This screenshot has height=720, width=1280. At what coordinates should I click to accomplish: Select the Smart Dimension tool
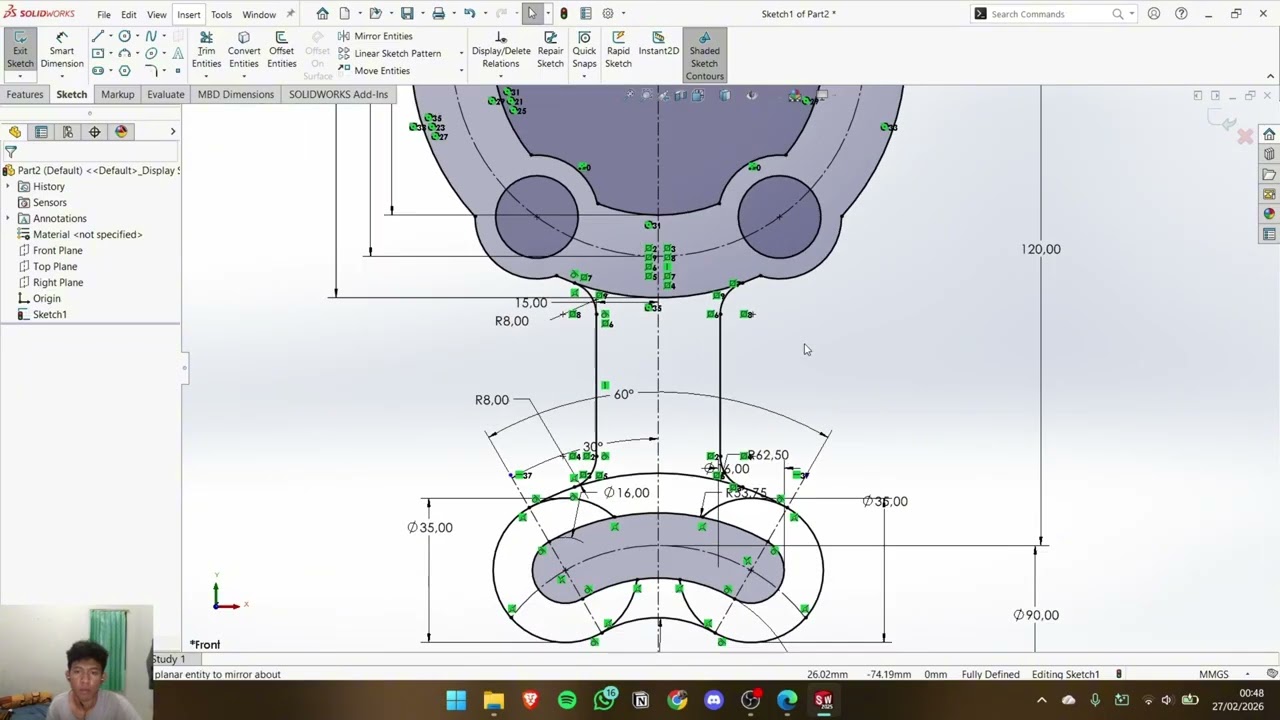tap(62, 50)
